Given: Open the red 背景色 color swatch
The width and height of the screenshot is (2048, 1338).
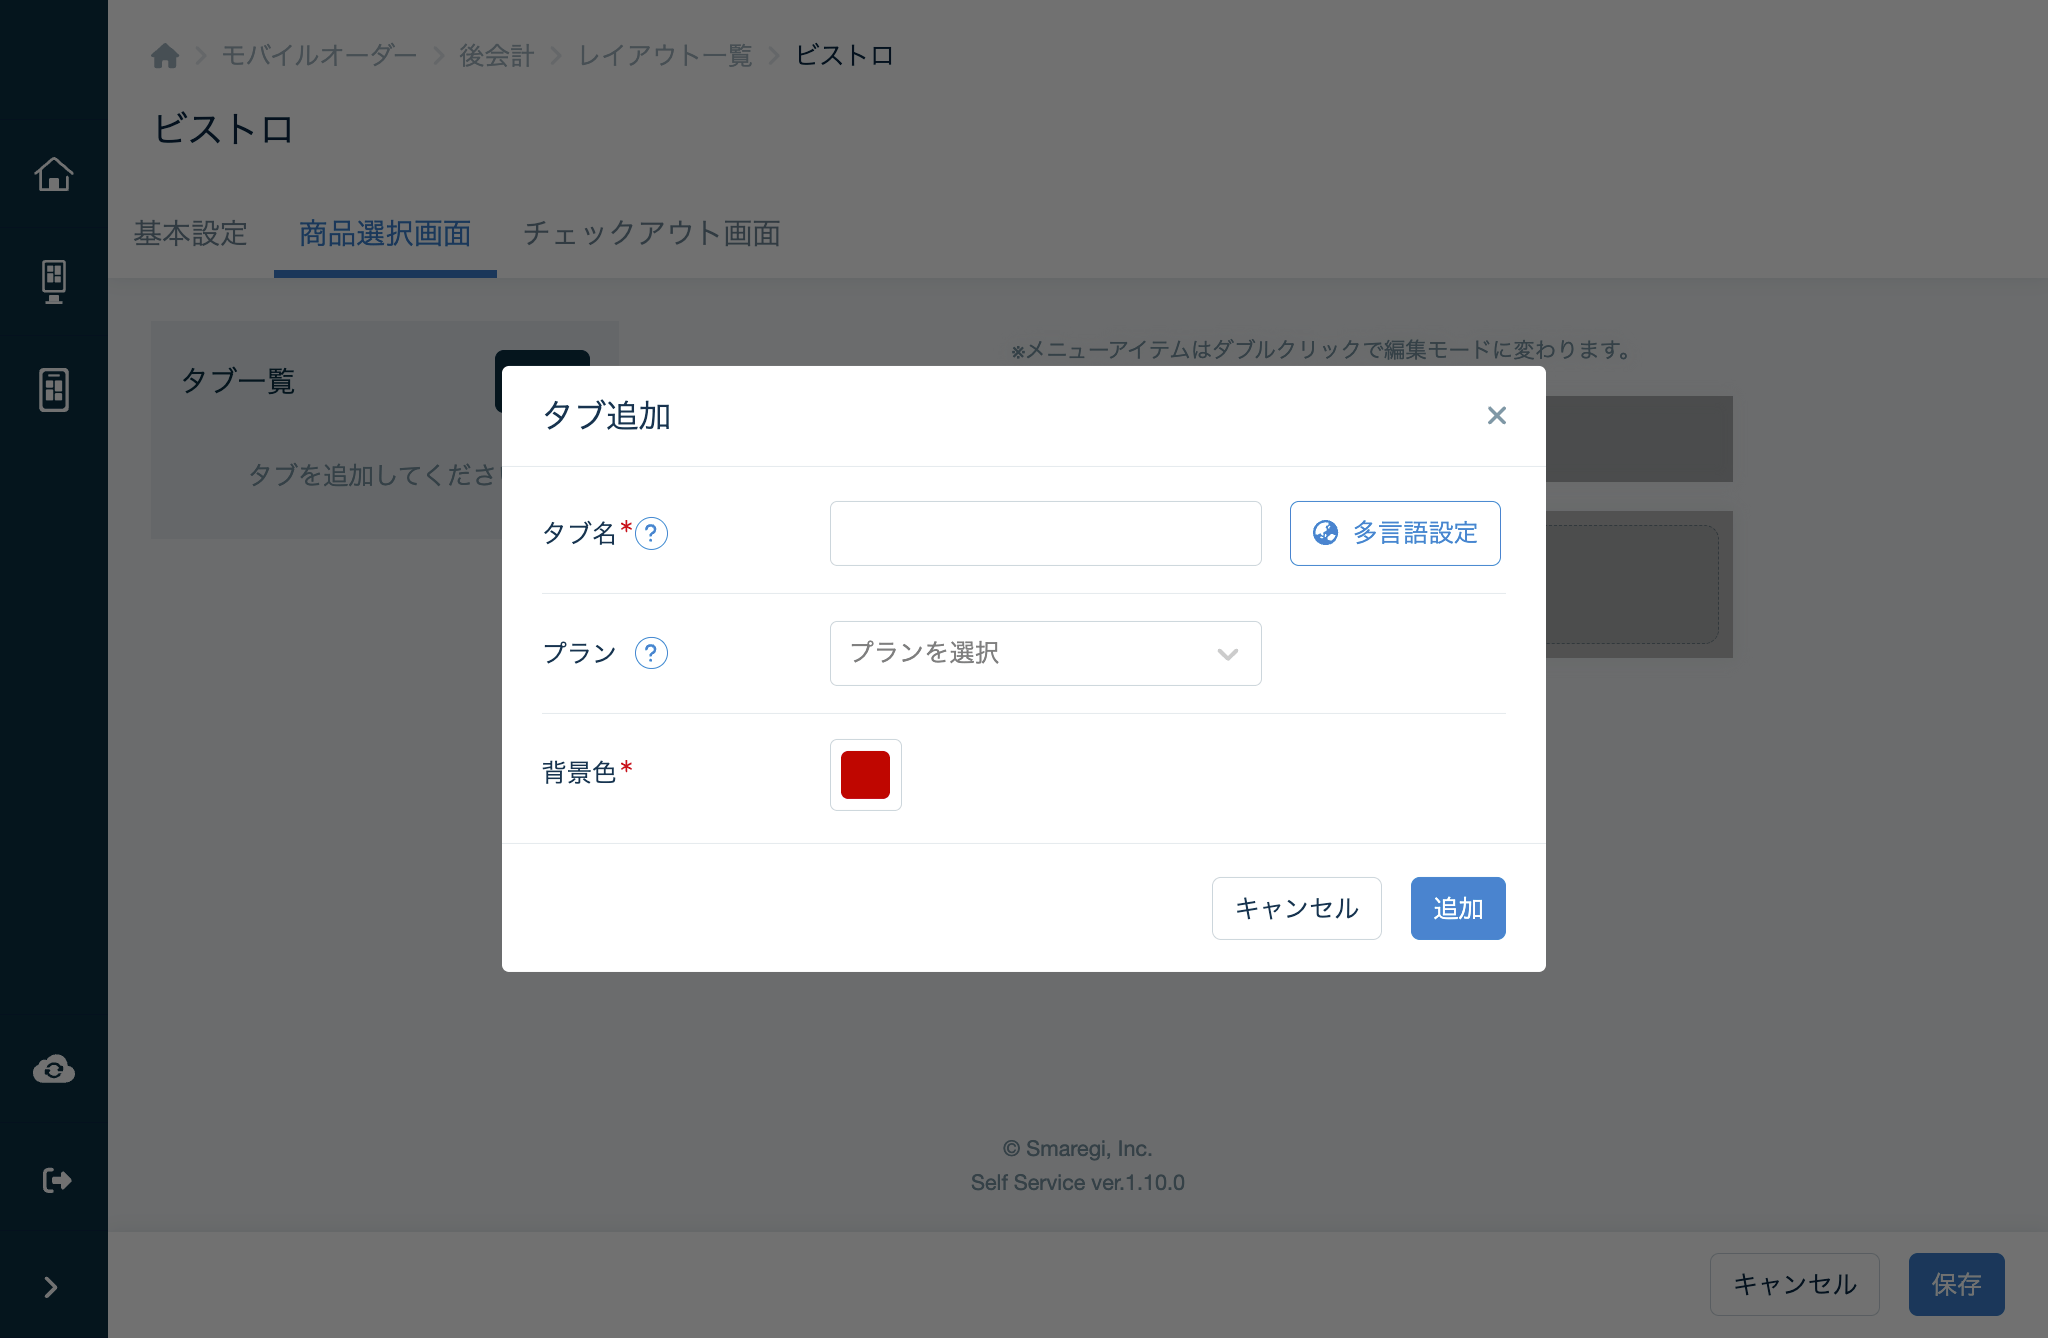Looking at the screenshot, I should [865, 774].
